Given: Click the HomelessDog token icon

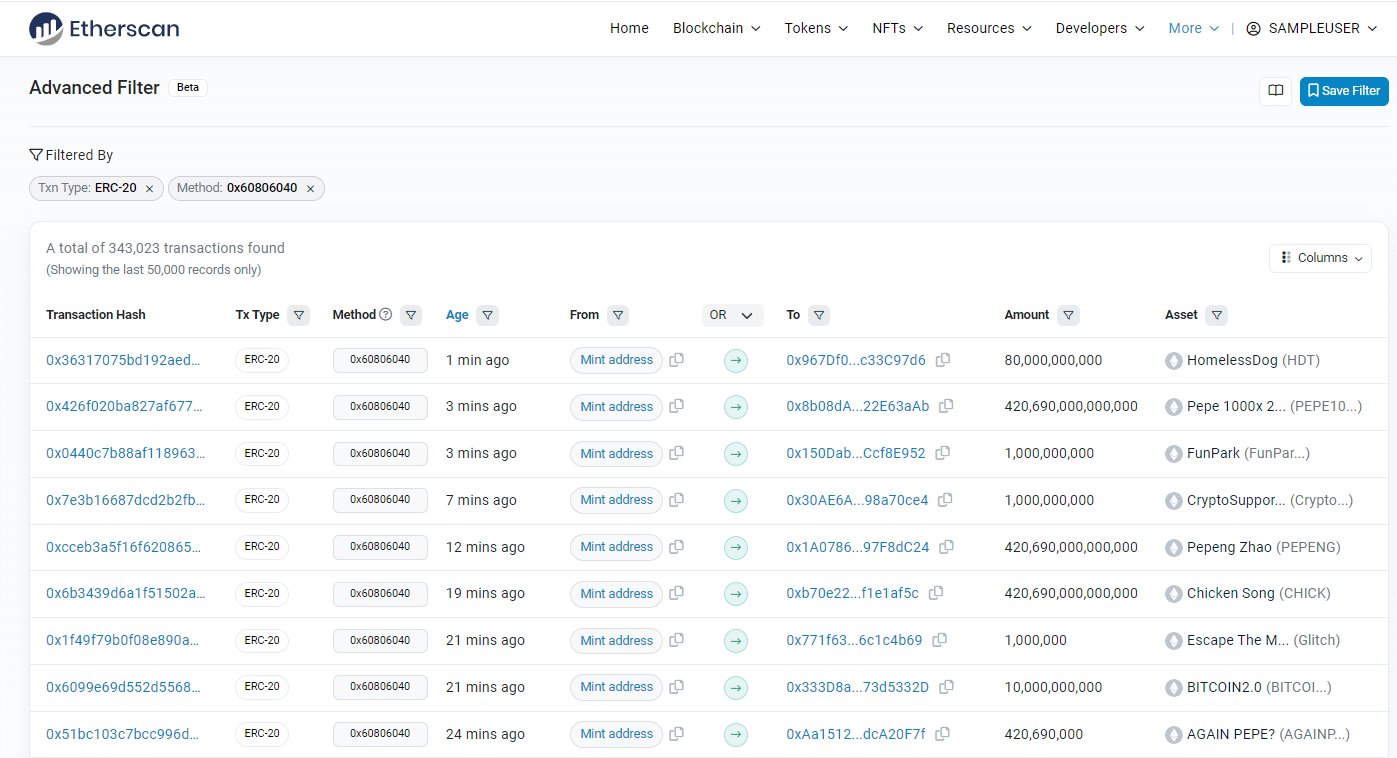Looking at the screenshot, I should [1174, 360].
